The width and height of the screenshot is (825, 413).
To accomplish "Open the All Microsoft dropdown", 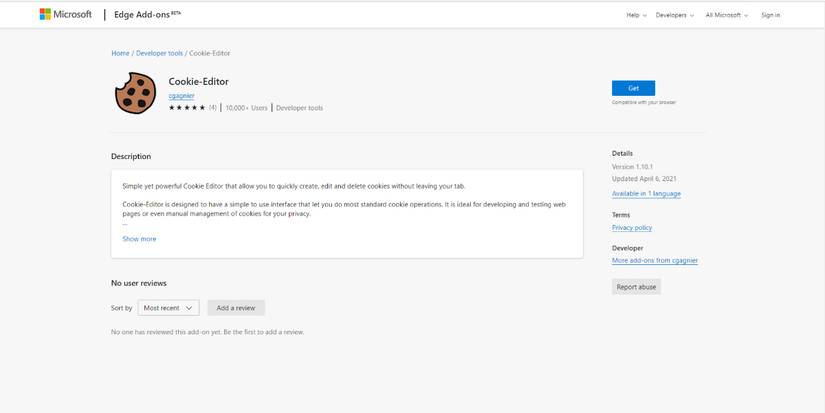I will (x=727, y=15).
